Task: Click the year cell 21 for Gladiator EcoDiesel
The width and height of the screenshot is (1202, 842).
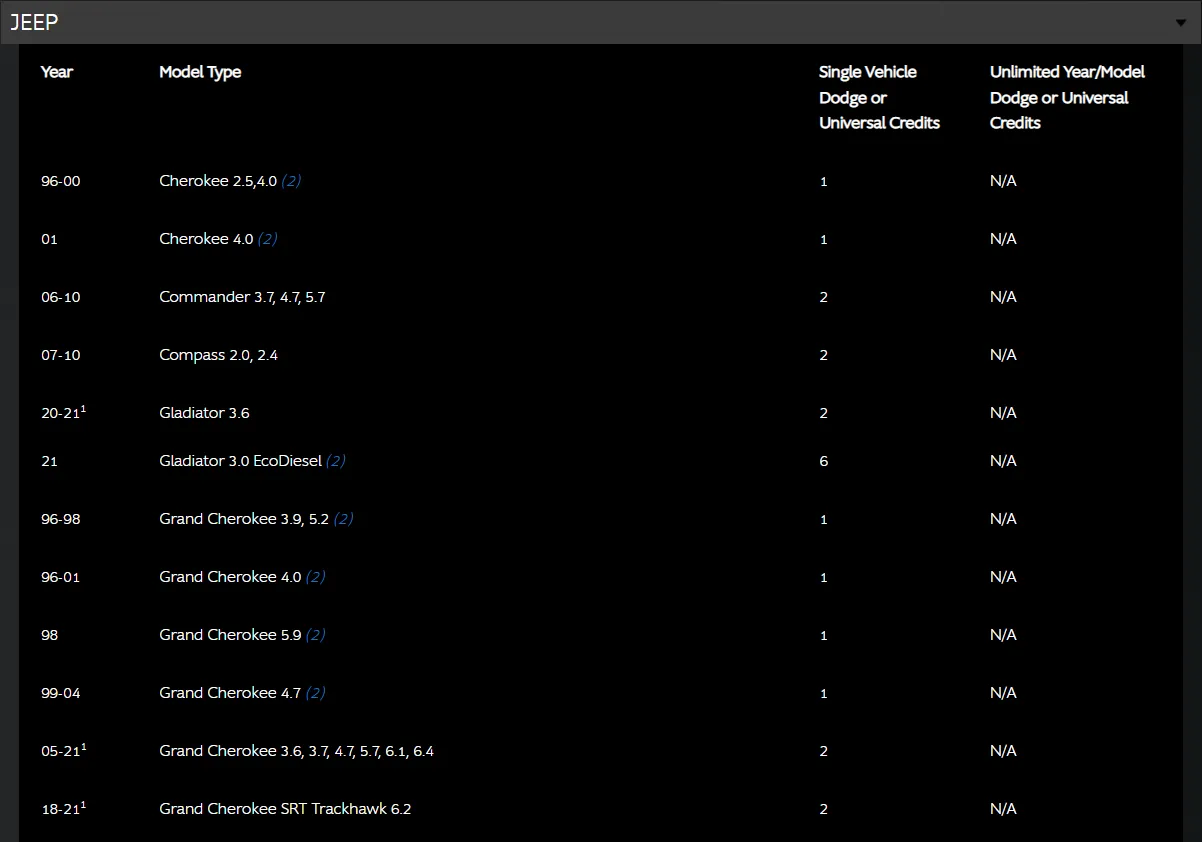Action: (x=49, y=462)
